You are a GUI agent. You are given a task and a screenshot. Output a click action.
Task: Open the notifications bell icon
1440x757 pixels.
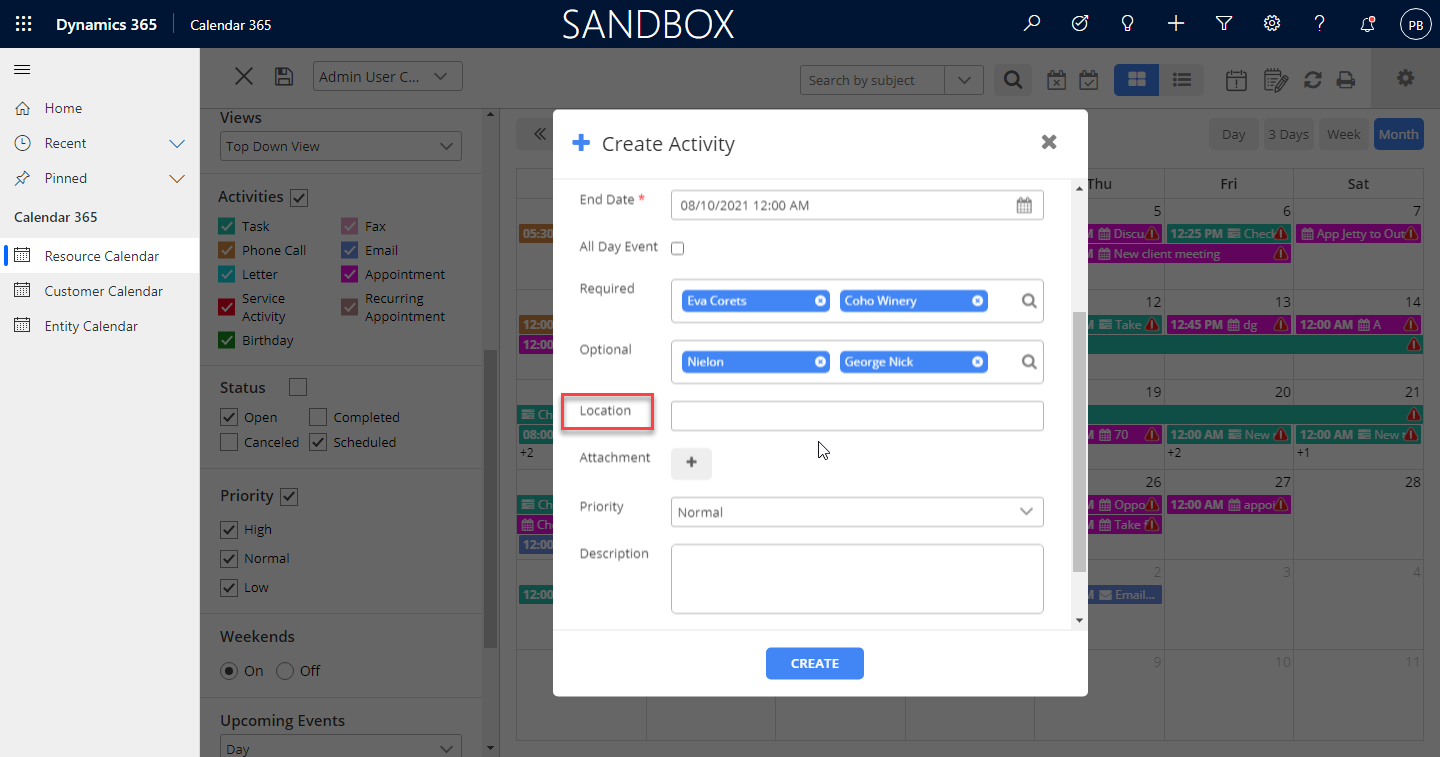[1367, 24]
